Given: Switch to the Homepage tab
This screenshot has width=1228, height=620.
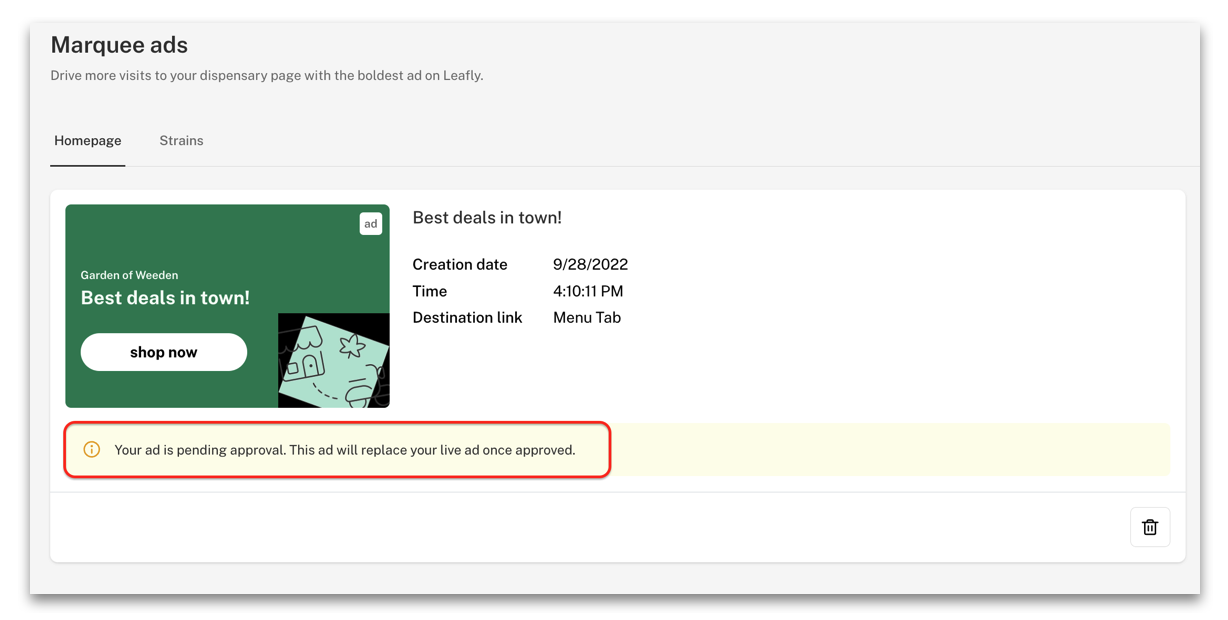Looking at the screenshot, I should point(88,141).
